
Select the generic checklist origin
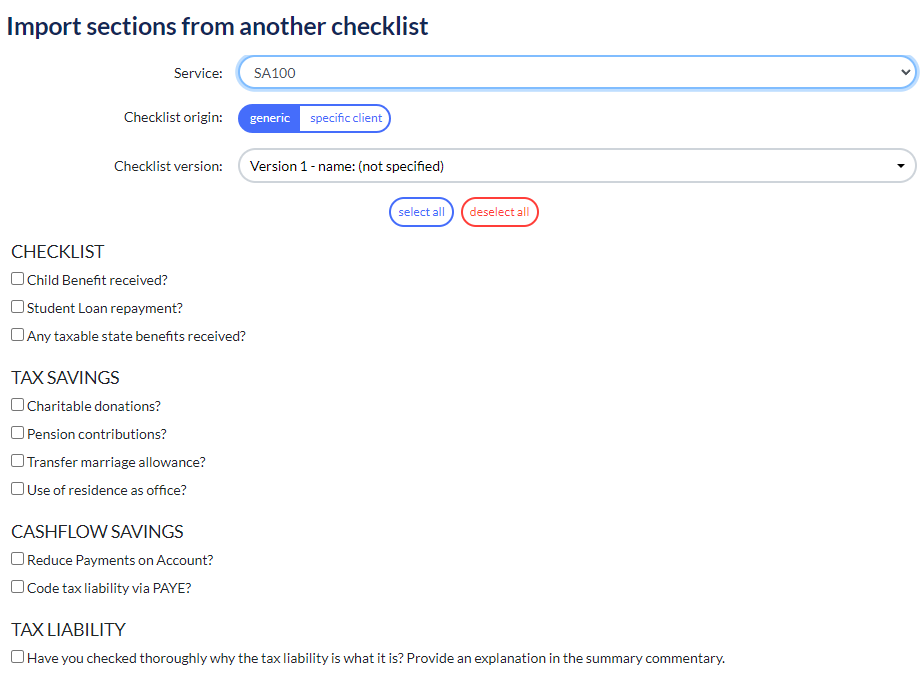click(x=270, y=118)
